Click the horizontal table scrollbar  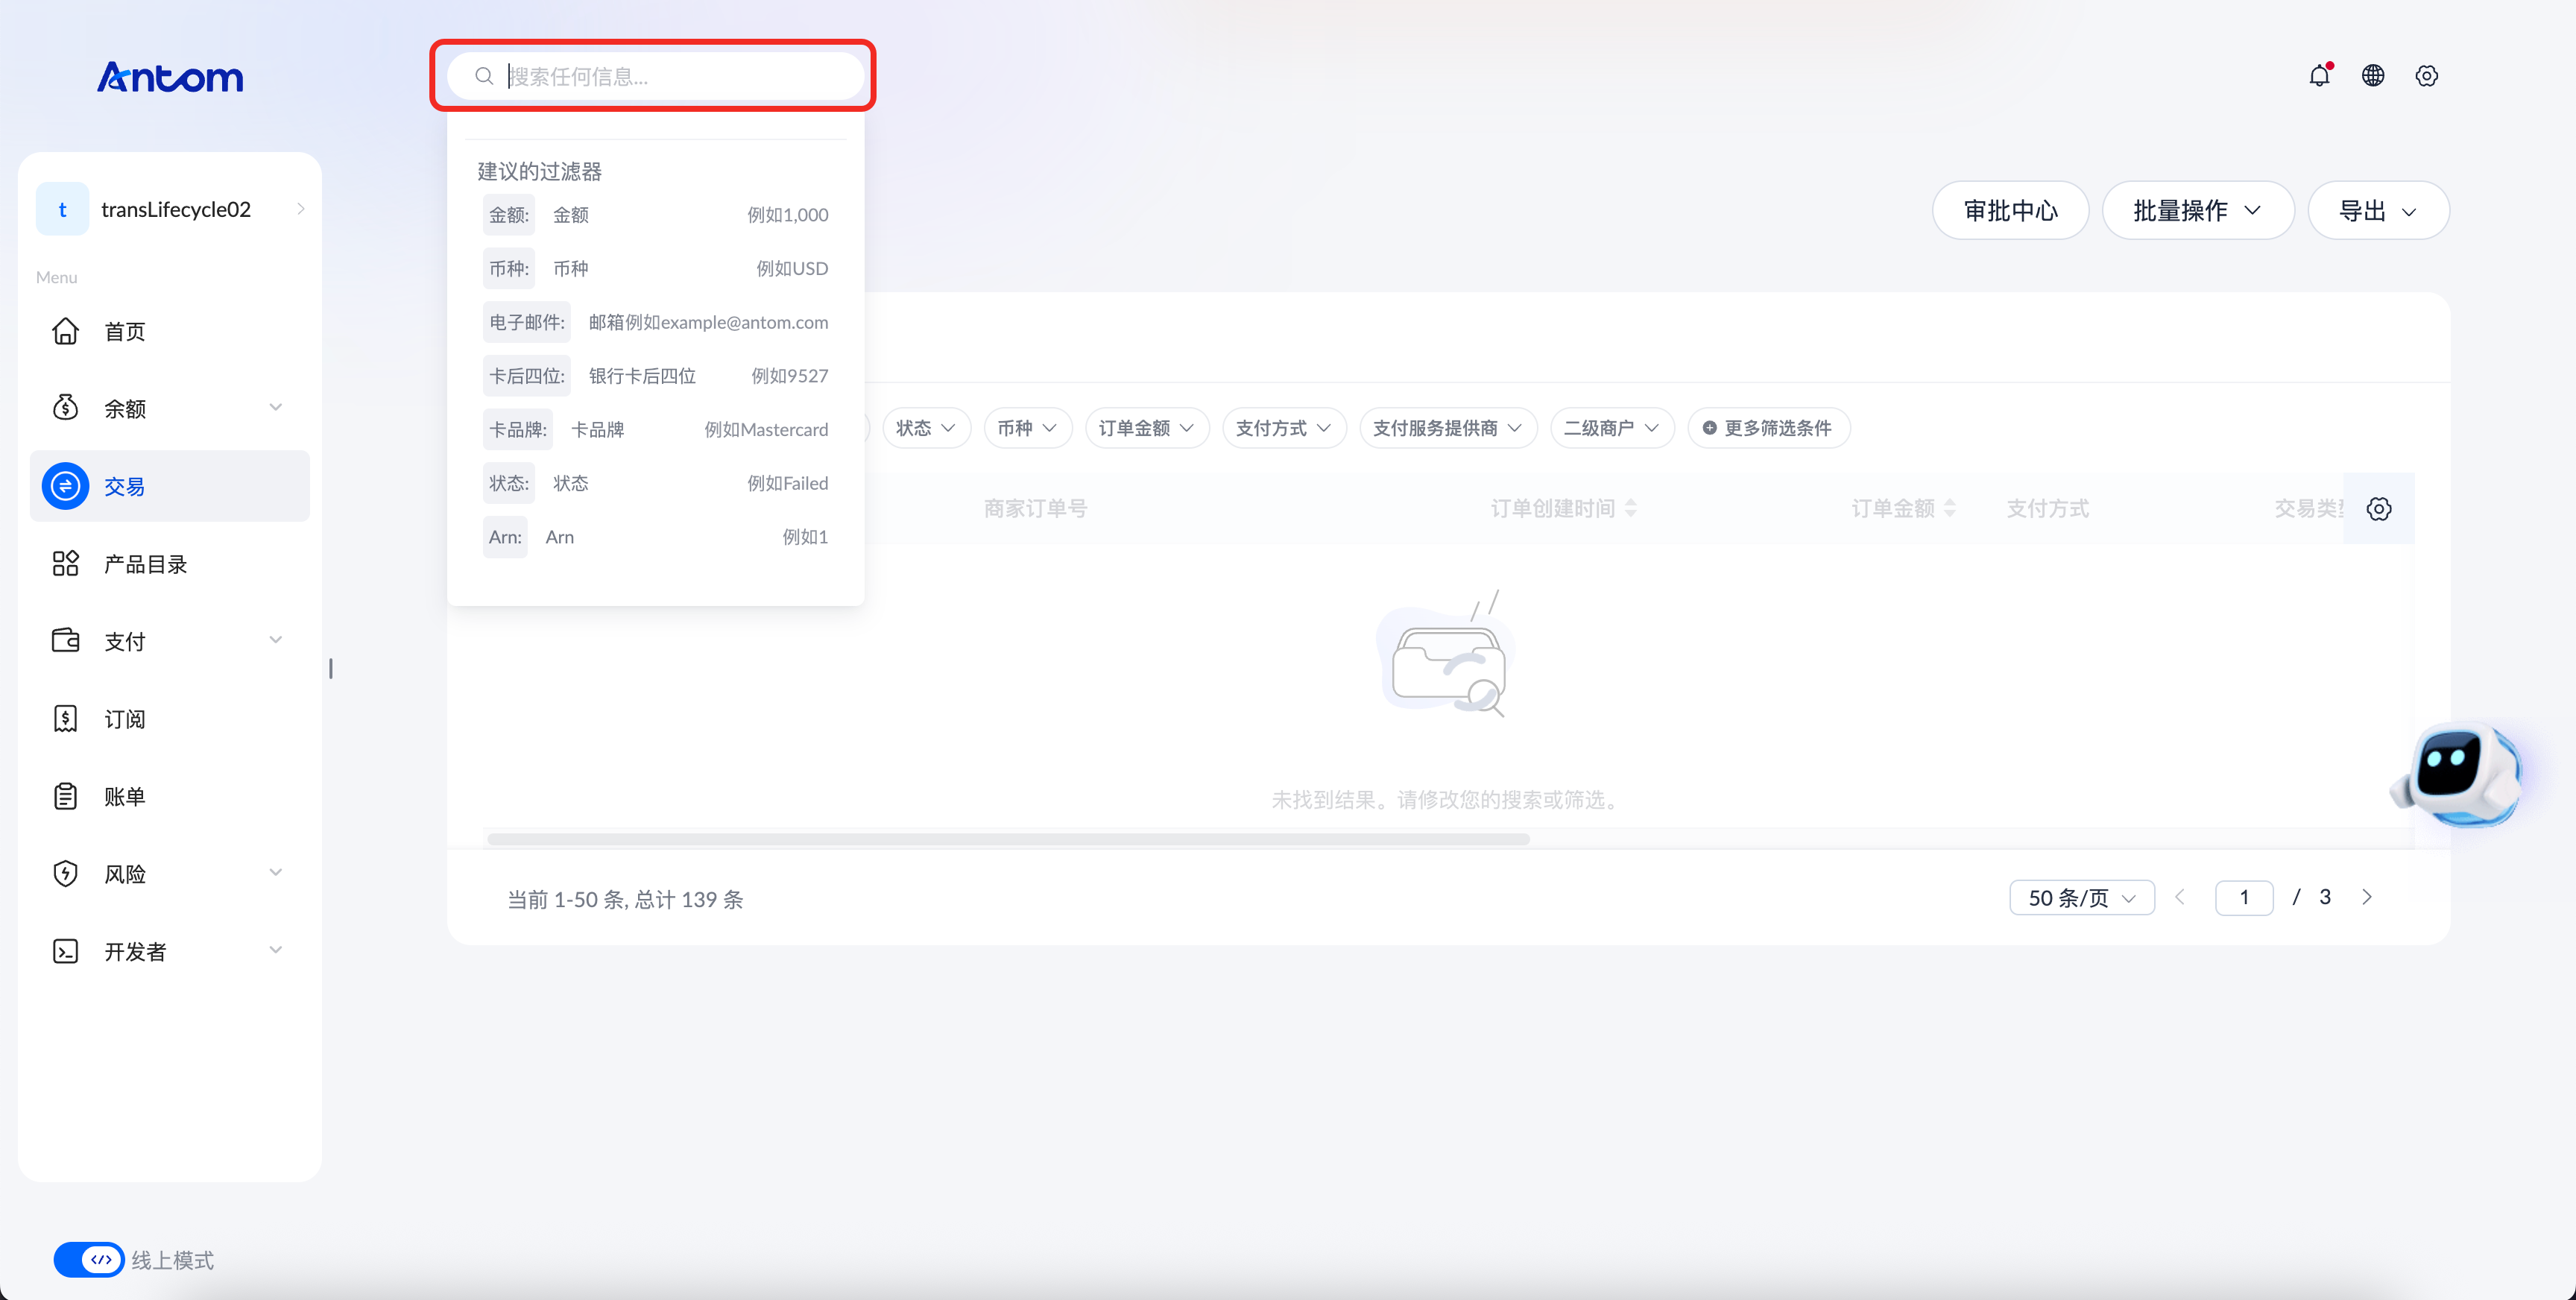[1008, 839]
